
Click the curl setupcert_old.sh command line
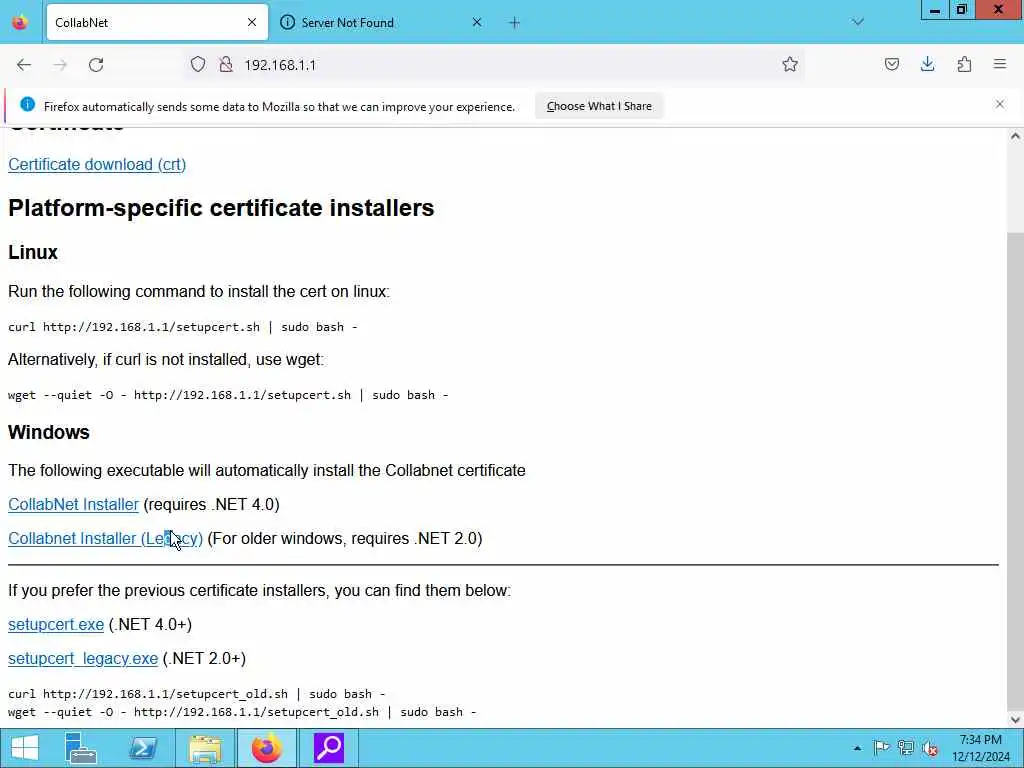(x=197, y=694)
